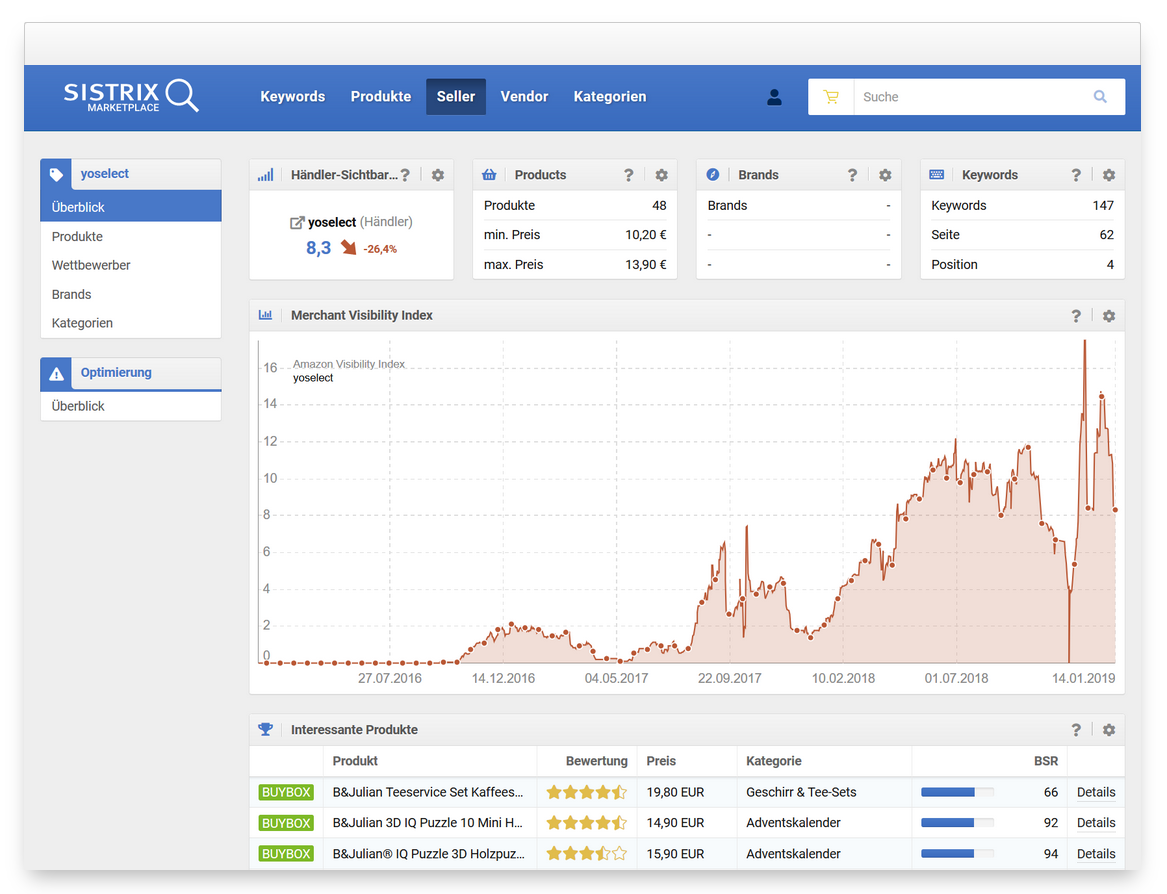Select the Seller tab in navigation
The image size is (1167, 894).
click(456, 97)
